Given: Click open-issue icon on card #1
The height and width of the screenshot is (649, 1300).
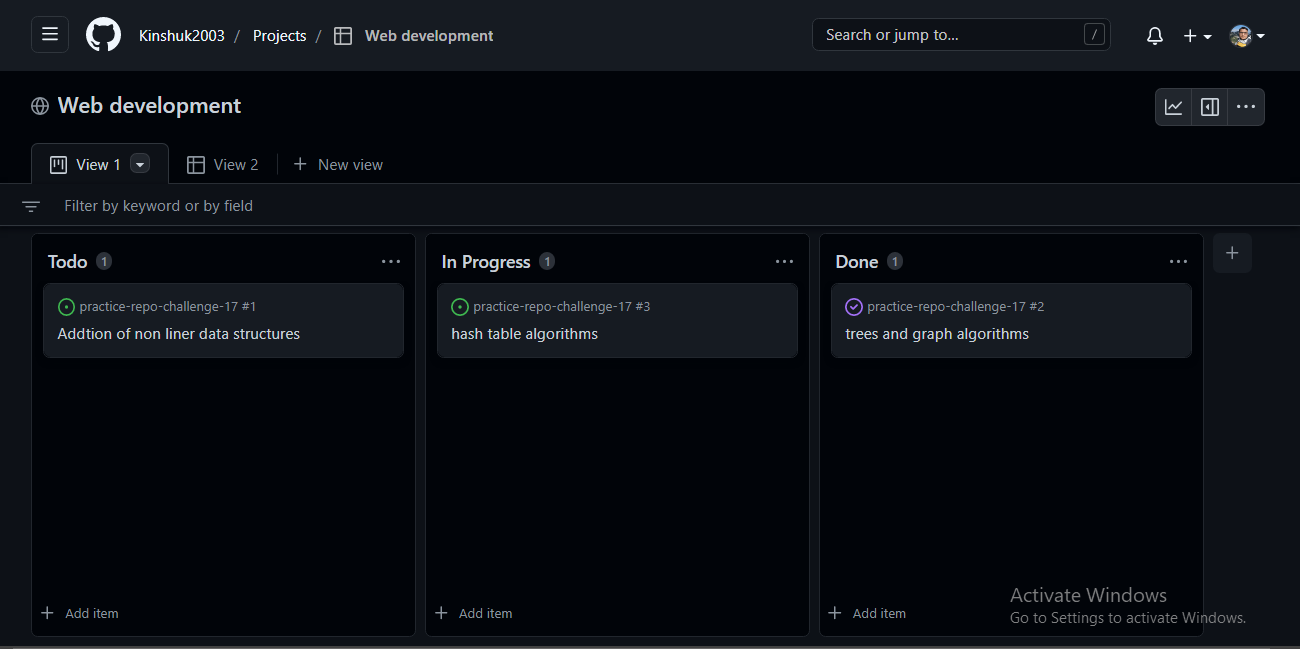Looking at the screenshot, I should click(67, 307).
